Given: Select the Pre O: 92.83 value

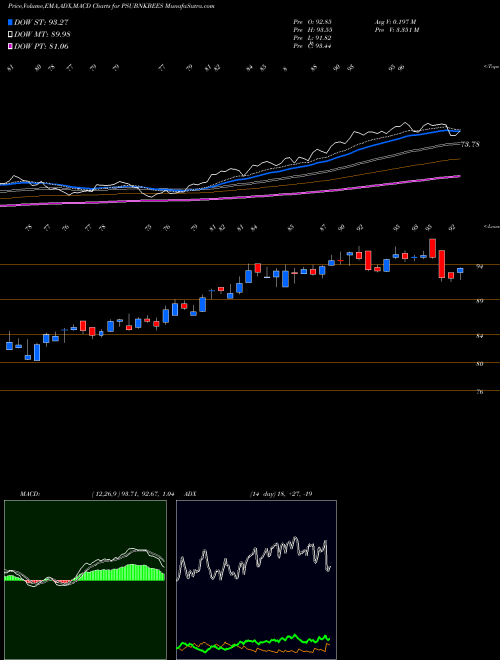Looking at the screenshot, I should [x=312, y=22].
